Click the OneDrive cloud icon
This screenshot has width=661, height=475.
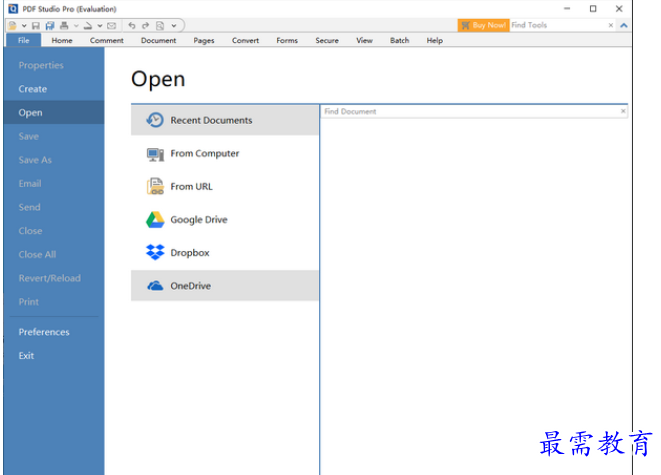(155, 286)
